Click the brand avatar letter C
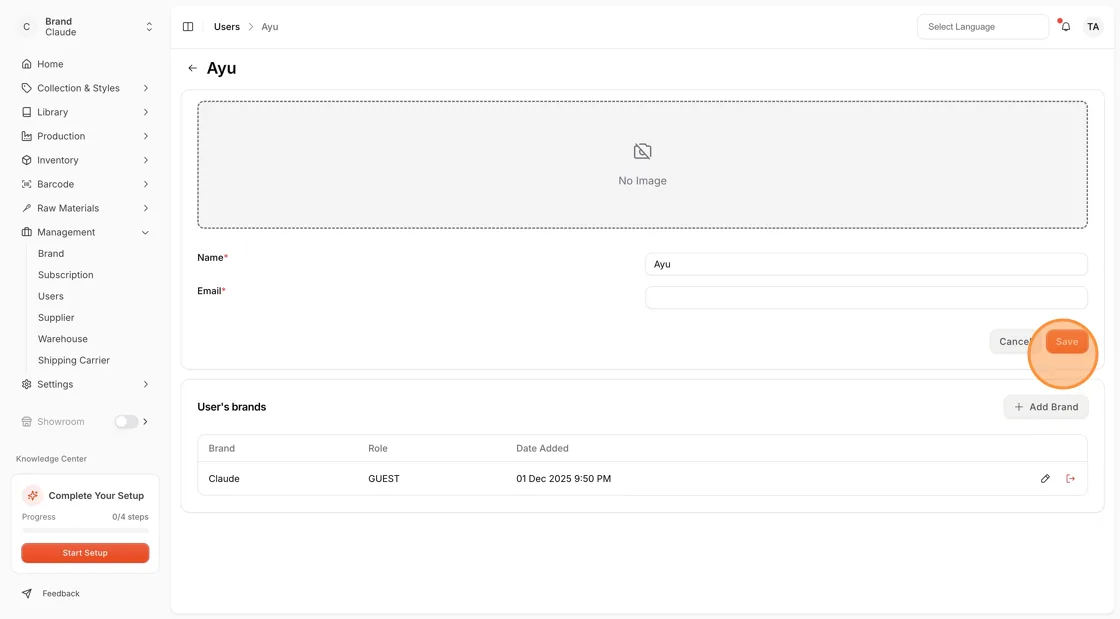Image resolution: width=1120 pixels, height=619 pixels. pos(26,26)
